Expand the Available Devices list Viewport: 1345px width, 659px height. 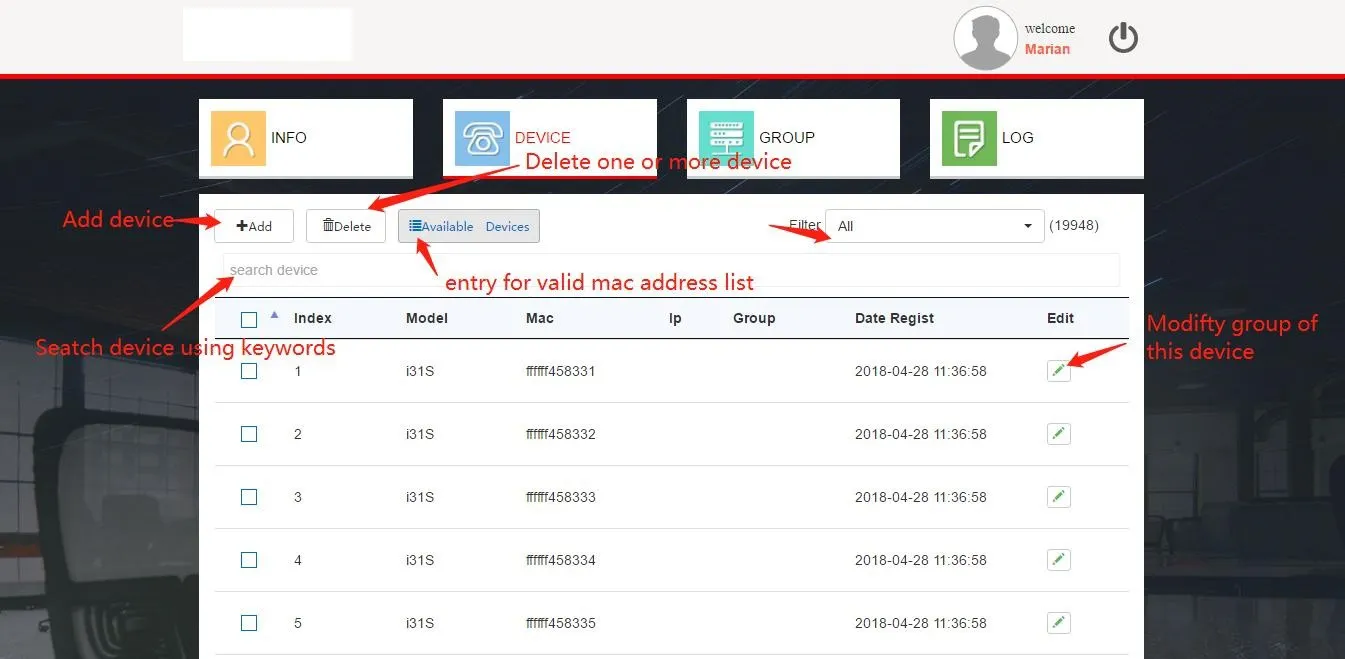(x=468, y=226)
